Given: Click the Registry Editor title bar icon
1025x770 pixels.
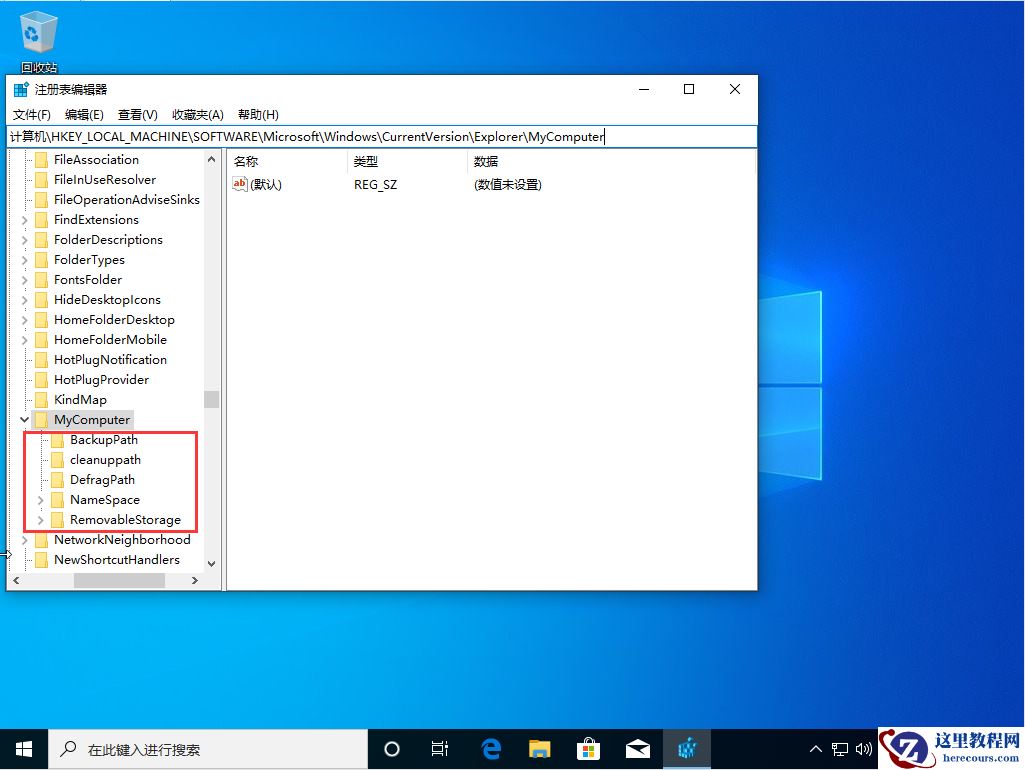Looking at the screenshot, I should click(20, 89).
